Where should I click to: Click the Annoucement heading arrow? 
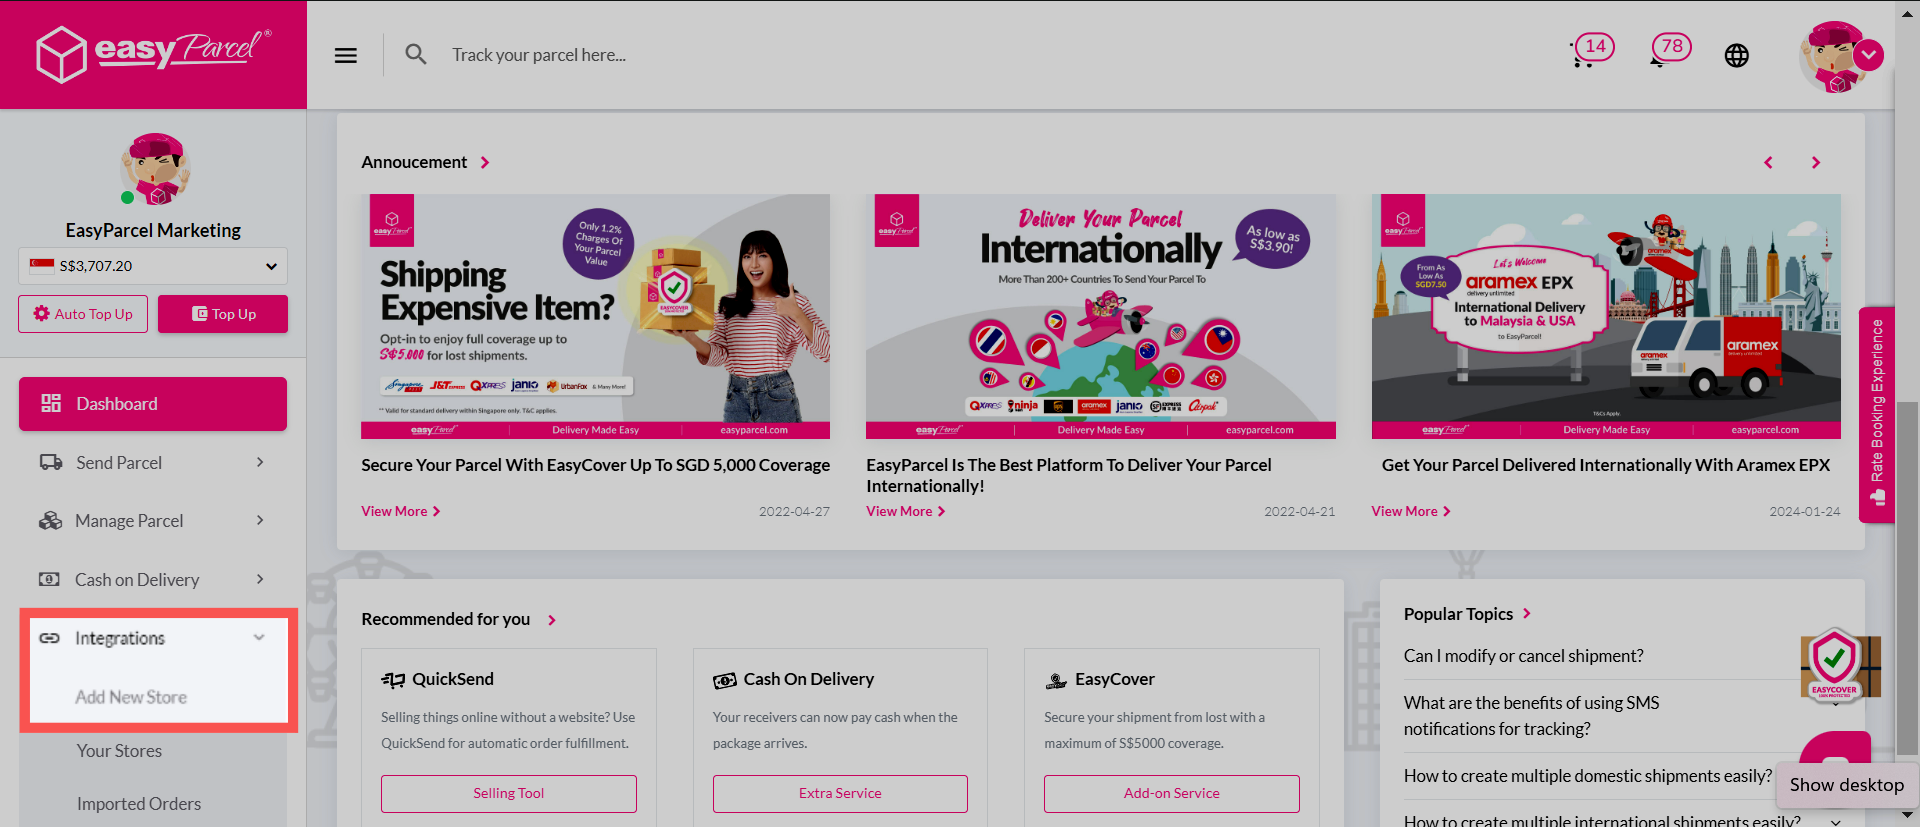coord(485,162)
